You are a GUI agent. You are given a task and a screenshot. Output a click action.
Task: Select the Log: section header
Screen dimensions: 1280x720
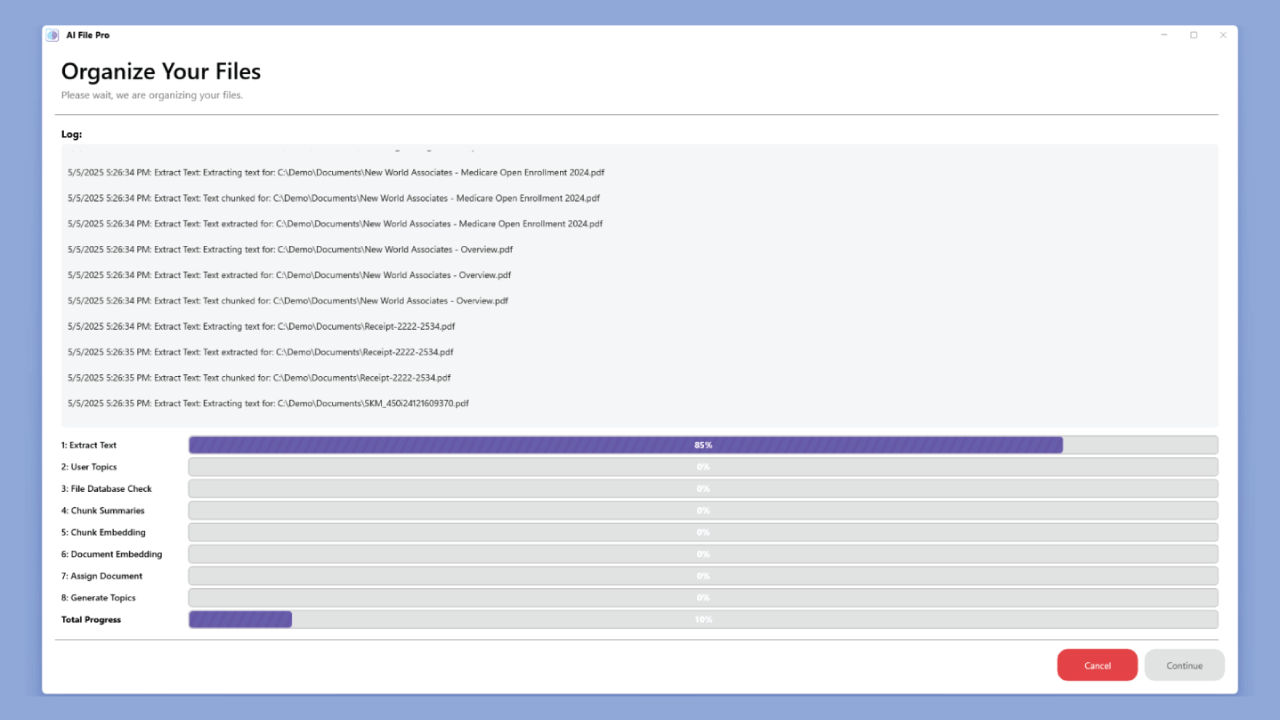[x=71, y=133]
